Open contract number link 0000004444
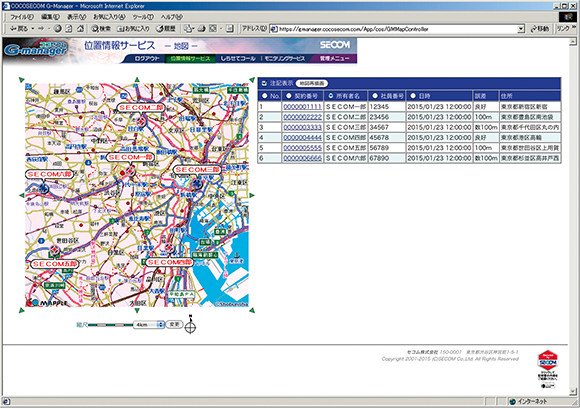580x408 pixels. [302, 138]
